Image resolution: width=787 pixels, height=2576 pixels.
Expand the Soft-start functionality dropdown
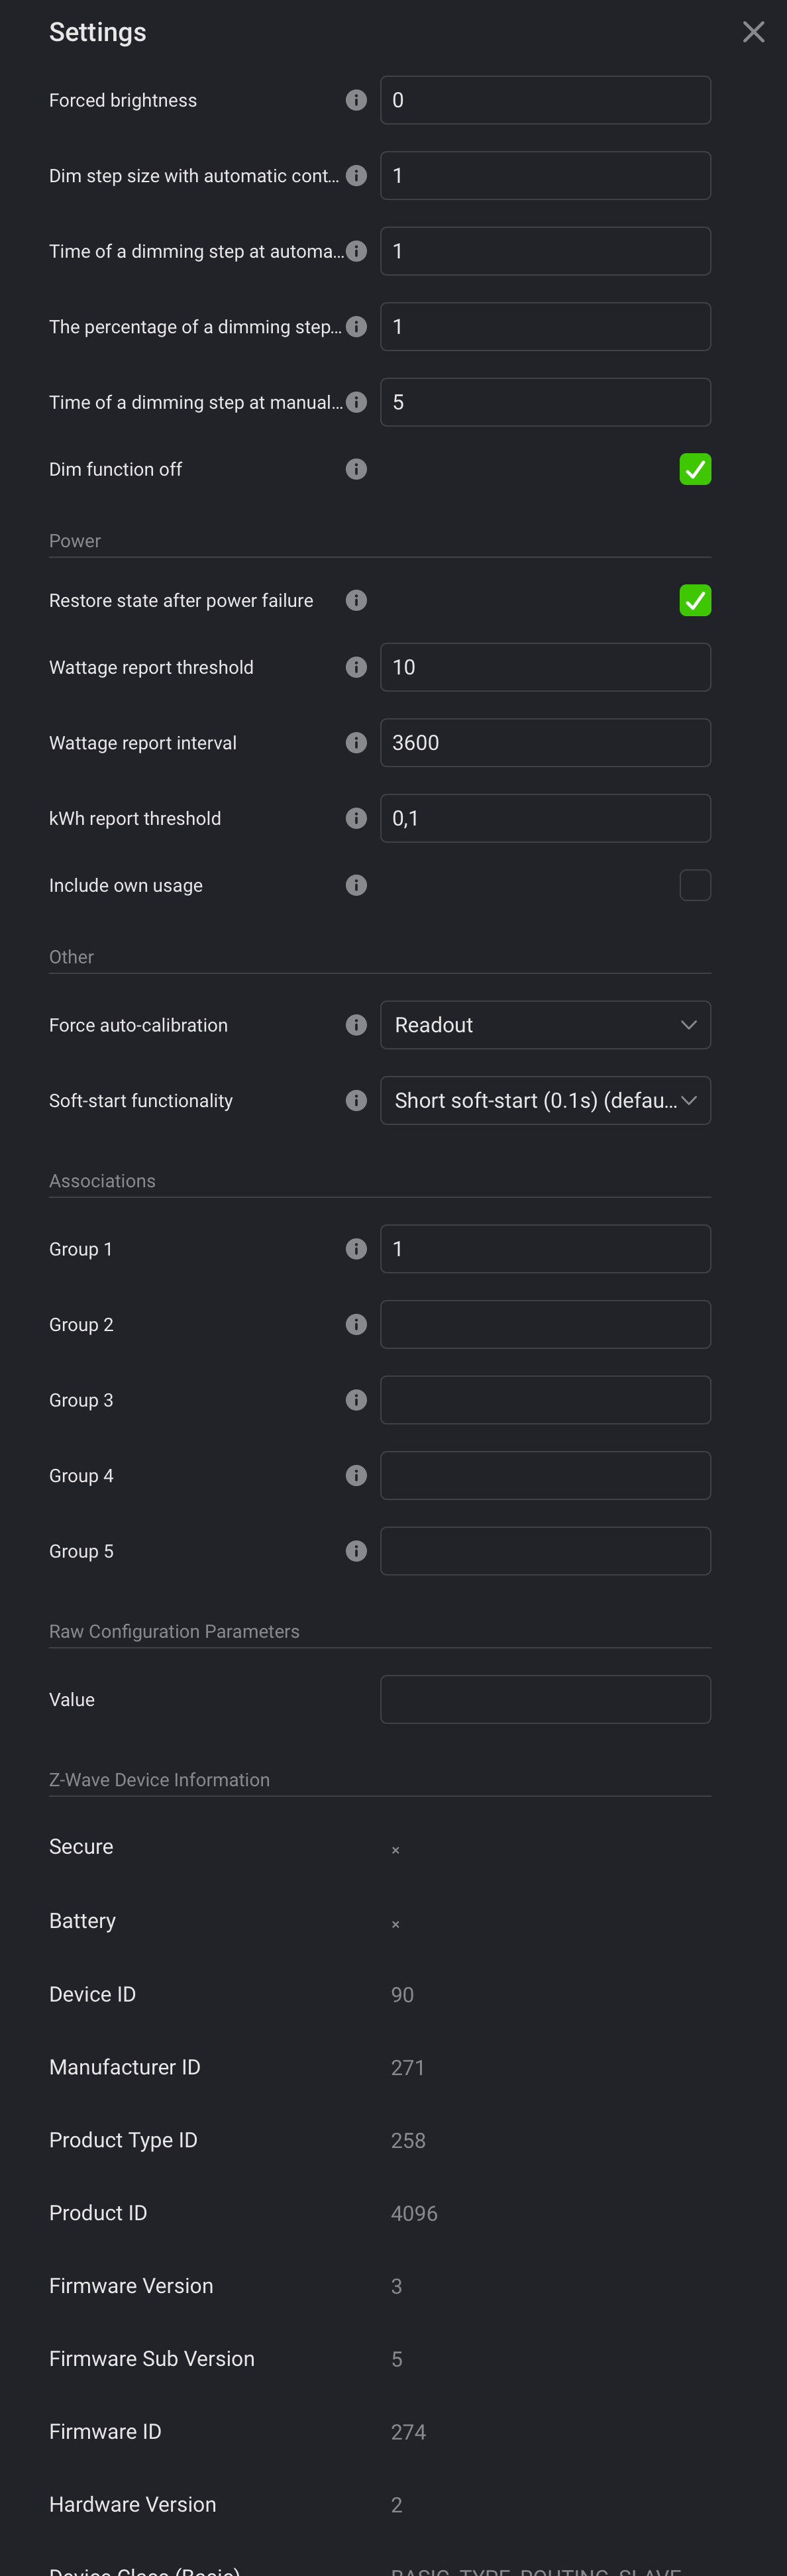click(545, 1100)
